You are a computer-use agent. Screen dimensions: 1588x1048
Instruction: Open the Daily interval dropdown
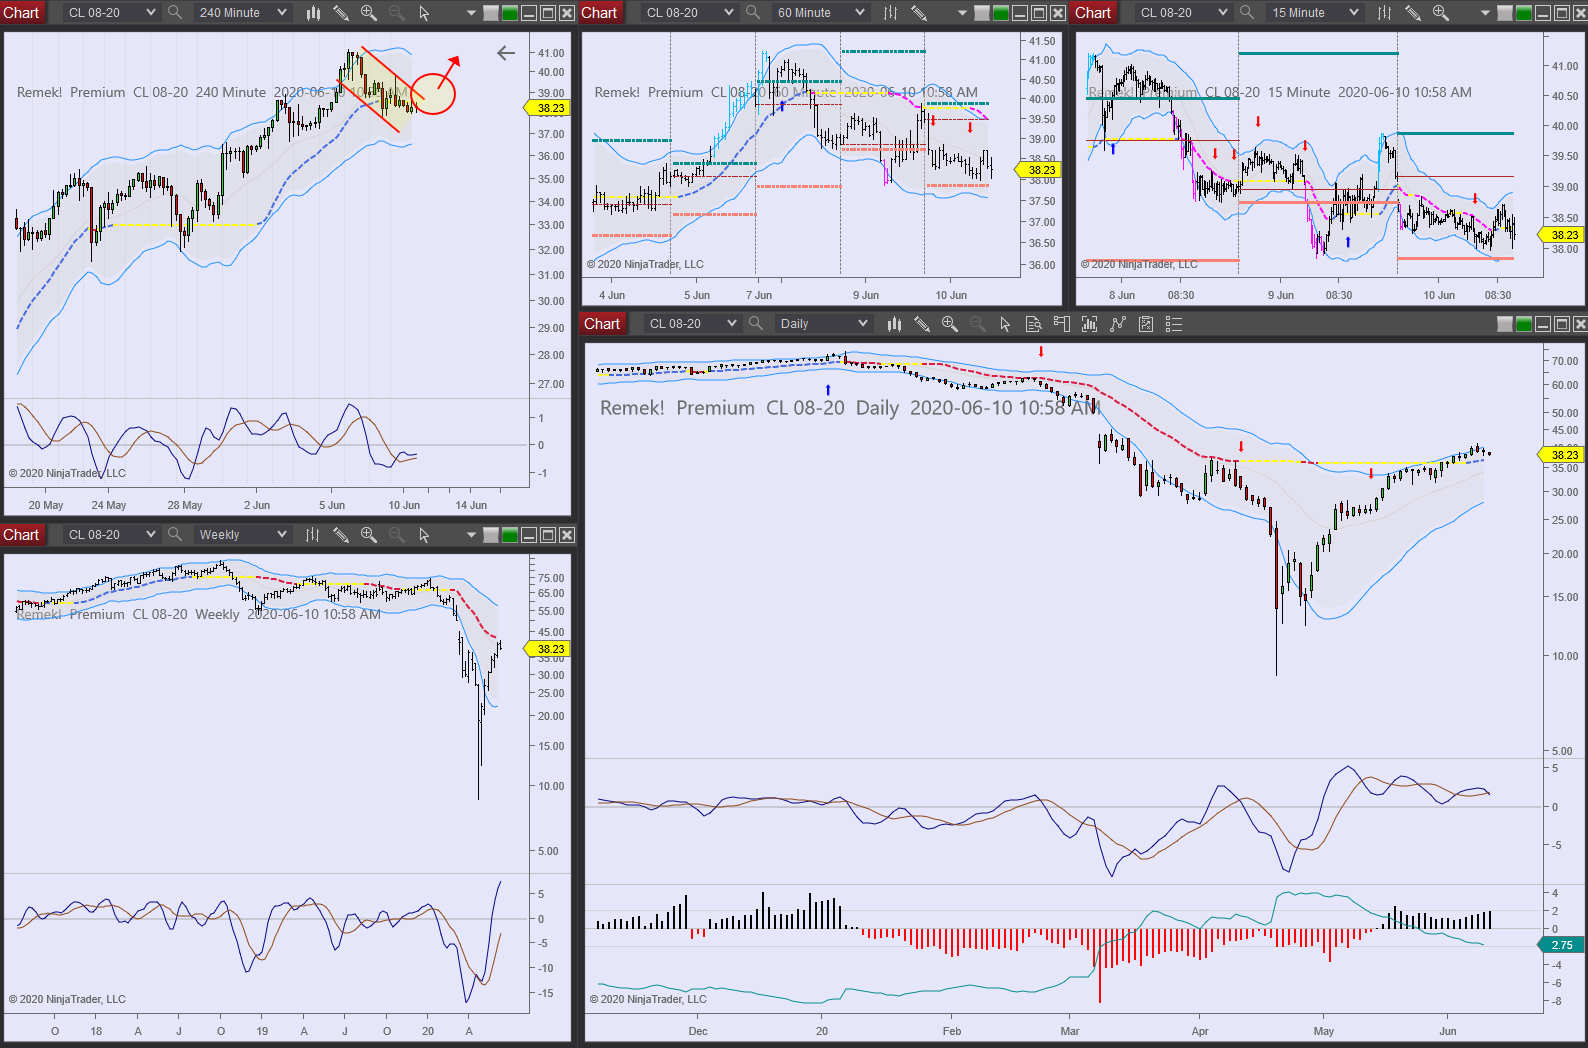click(x=823, y=324)
